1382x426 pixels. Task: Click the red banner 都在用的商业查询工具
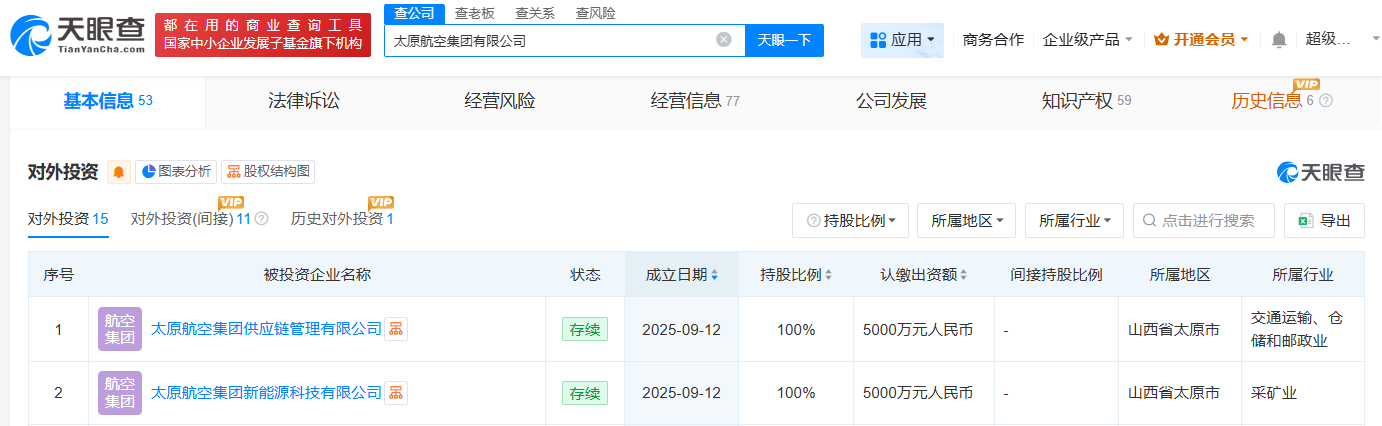[x=263, y=35]
